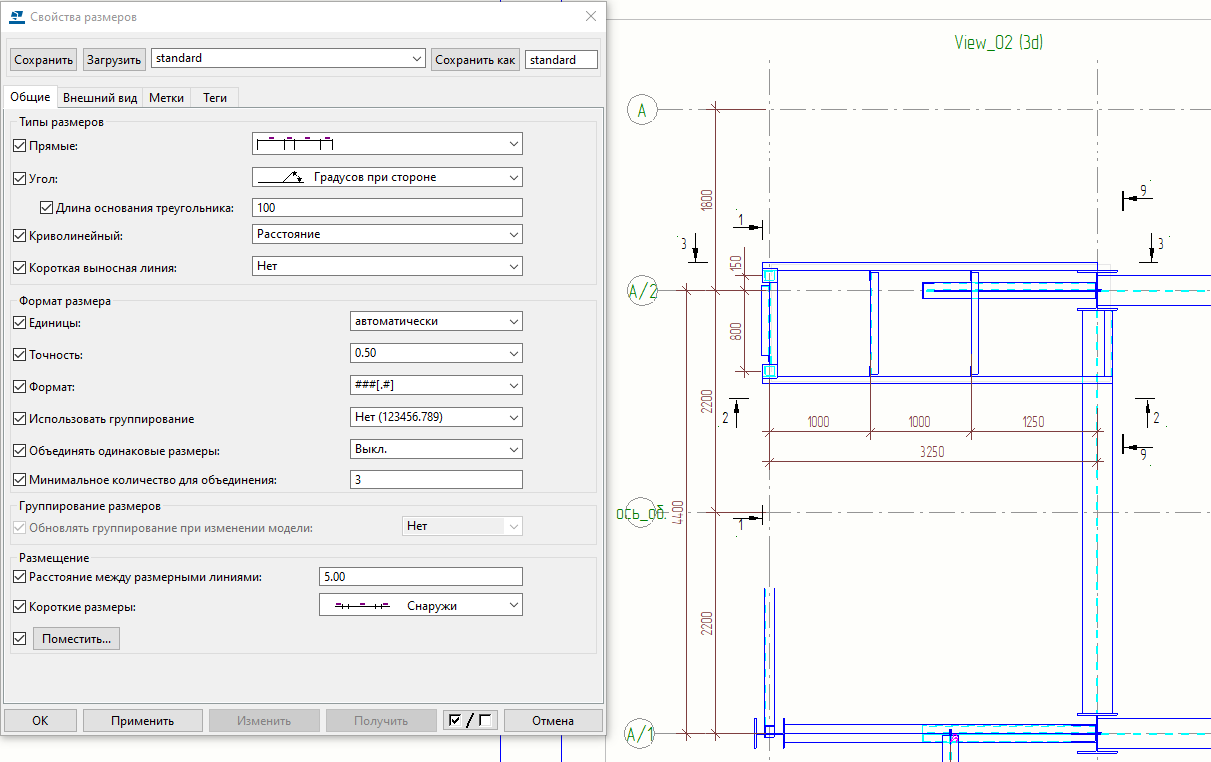Click the grid axis bubble labeled A
The image size is (1211, 762).
(x=642, y=110)
